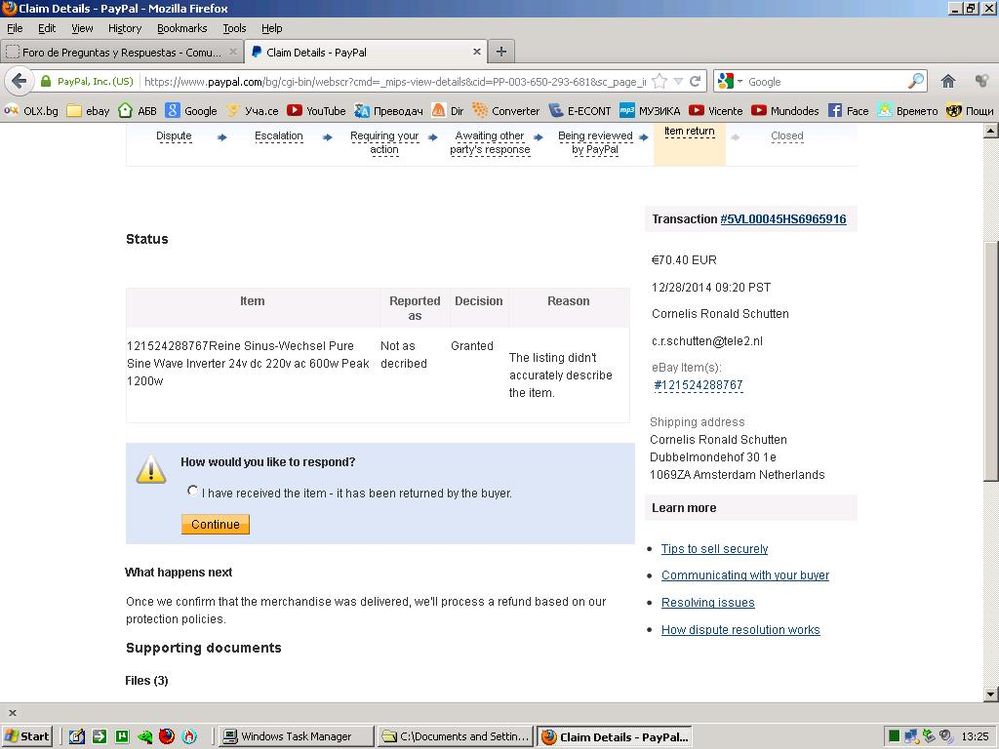The width and height of the screenshot is (999, 749).
Task: Click the system tray clock 13:25
Action: (x=975, y=736)
